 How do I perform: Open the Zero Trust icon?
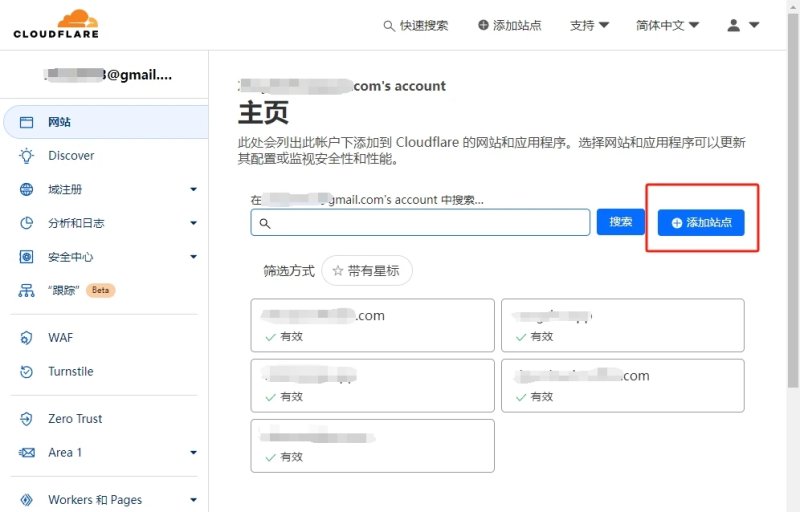pos(27,419)
